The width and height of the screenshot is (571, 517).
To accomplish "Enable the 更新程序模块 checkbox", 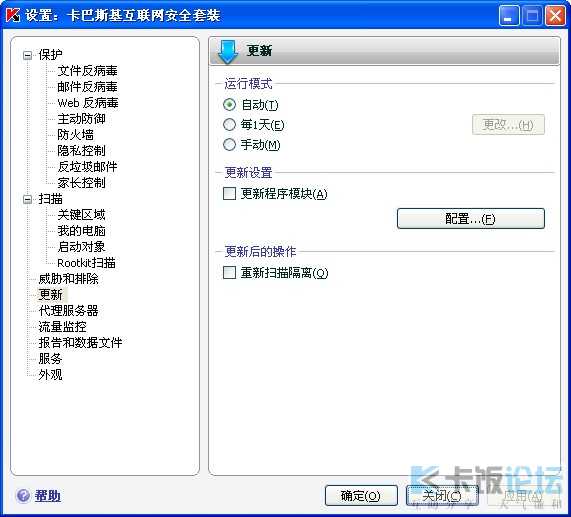I will (229, 194).
